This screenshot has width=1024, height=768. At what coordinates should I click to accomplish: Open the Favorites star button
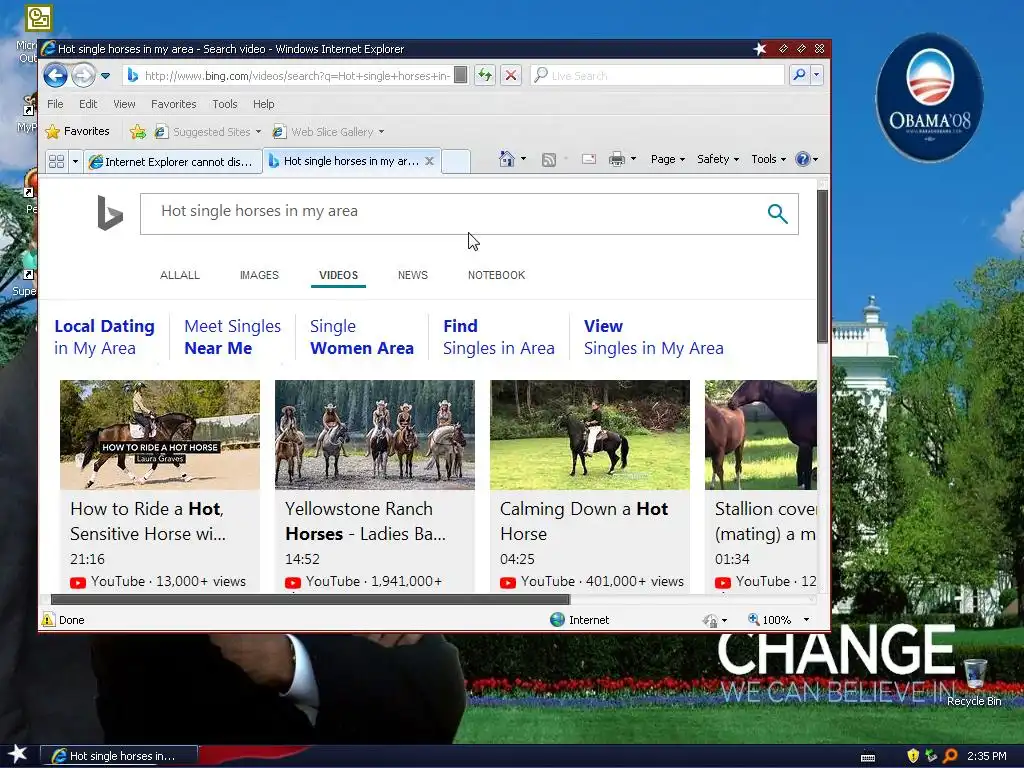pyautogui.click(x=78, y=131)
